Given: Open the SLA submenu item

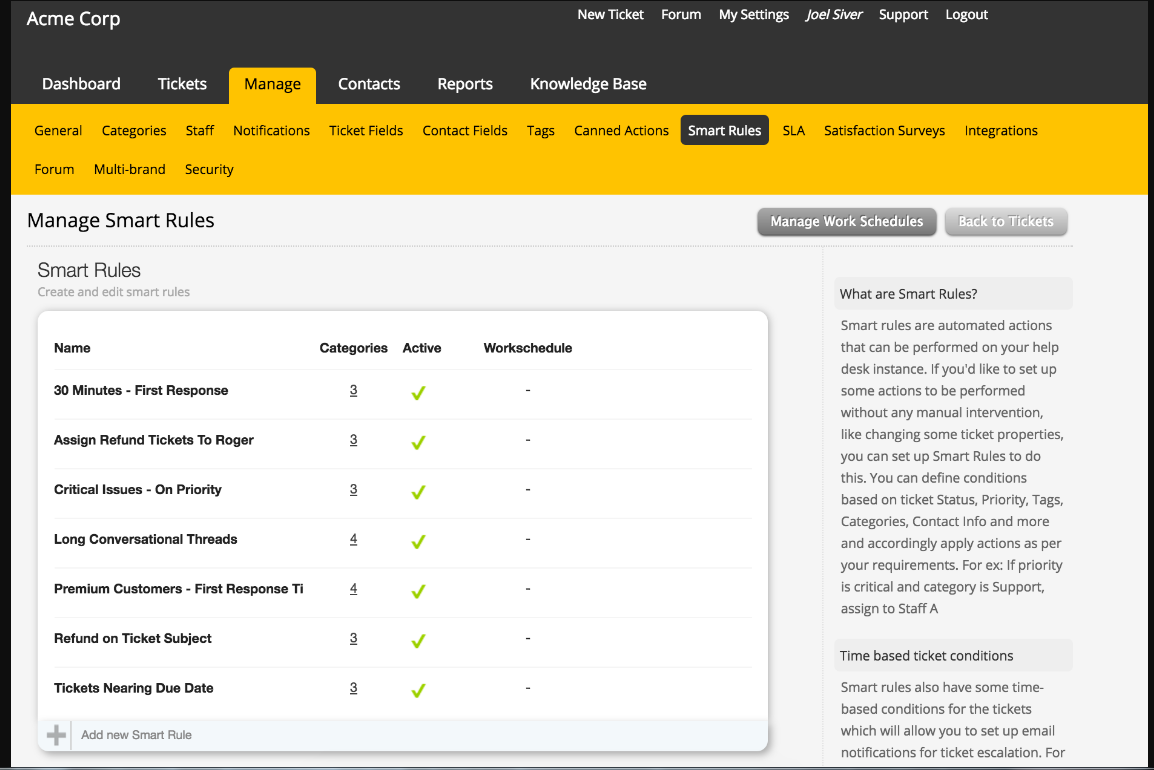Looking at the screenshot, I should [794, 131].
